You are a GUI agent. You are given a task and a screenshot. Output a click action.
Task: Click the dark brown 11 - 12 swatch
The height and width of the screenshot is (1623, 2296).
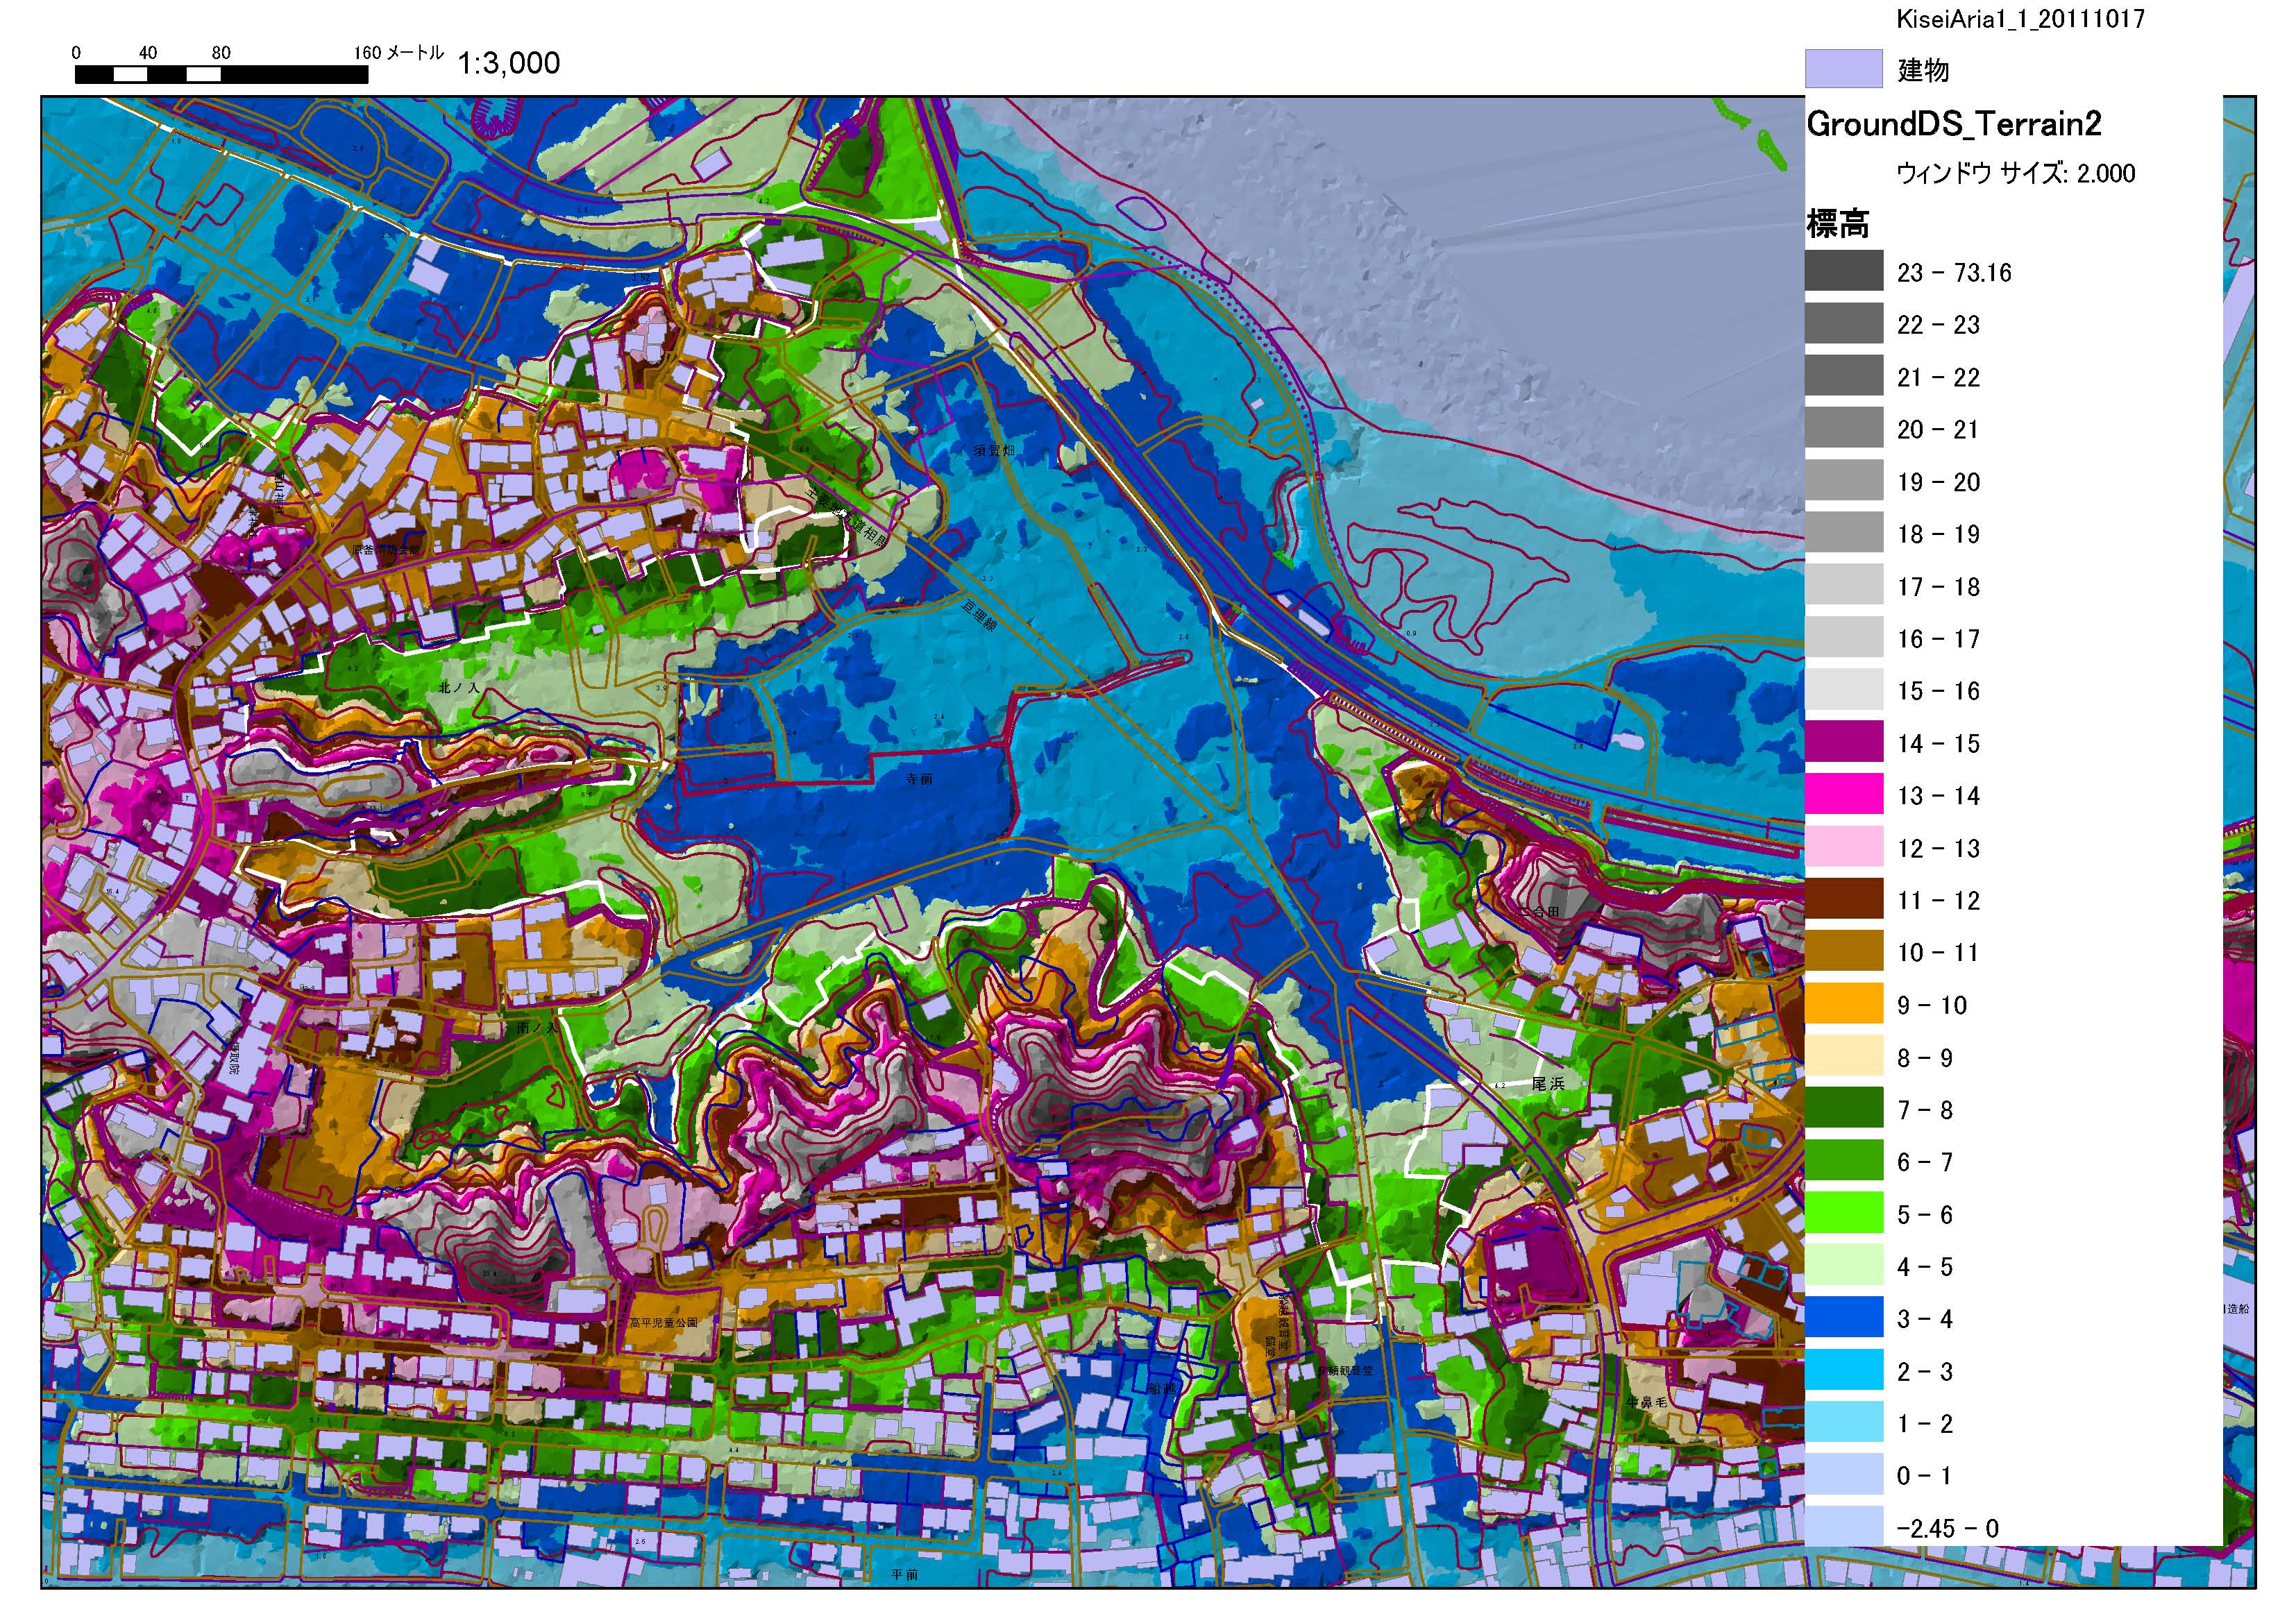tap(1843, 899)
